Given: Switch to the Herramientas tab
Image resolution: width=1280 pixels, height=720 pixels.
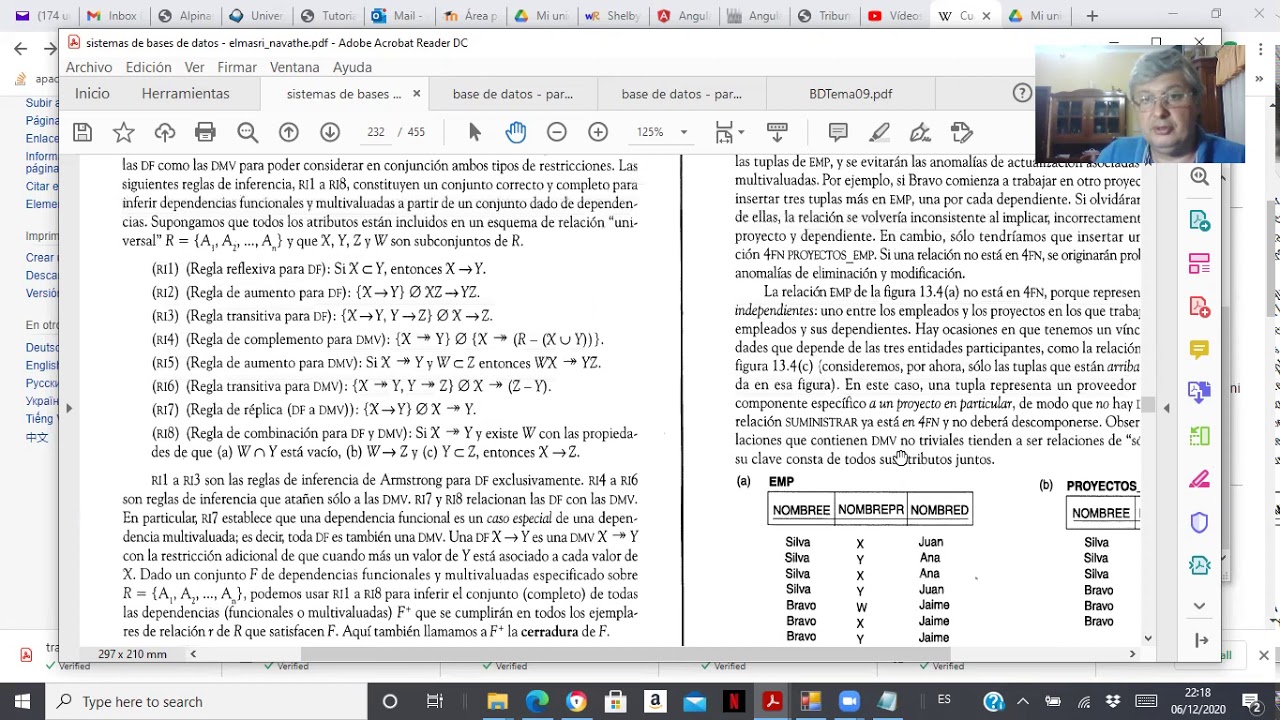Looking at the screenshot, I should coord(185,93).
